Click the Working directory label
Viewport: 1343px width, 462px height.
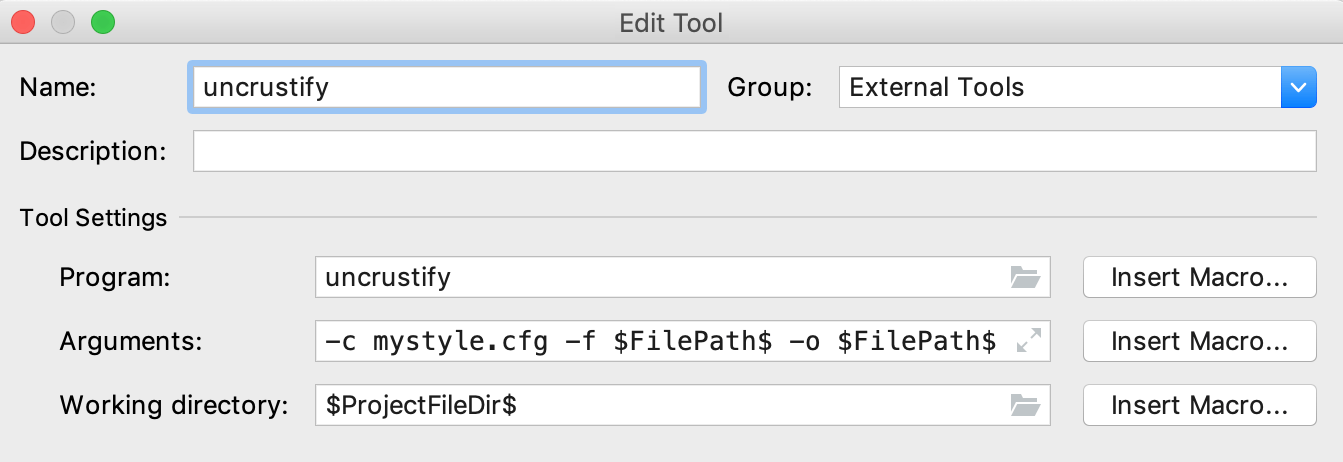[174, 405]
